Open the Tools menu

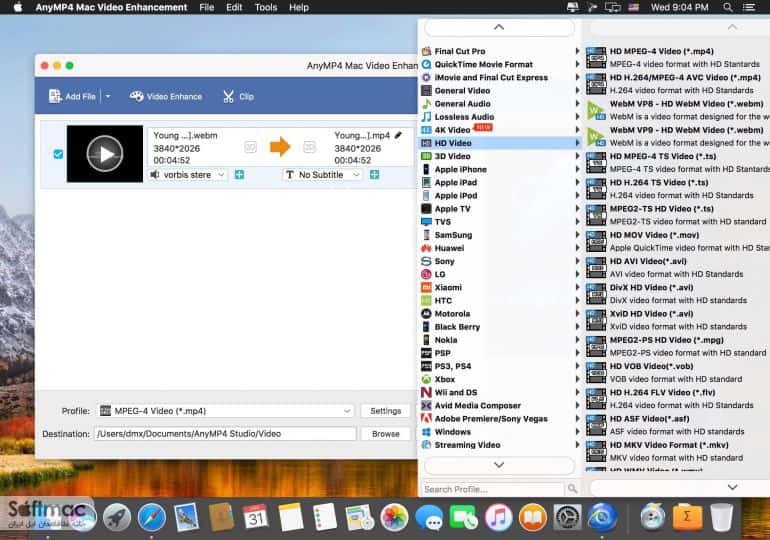coord(266,7)
